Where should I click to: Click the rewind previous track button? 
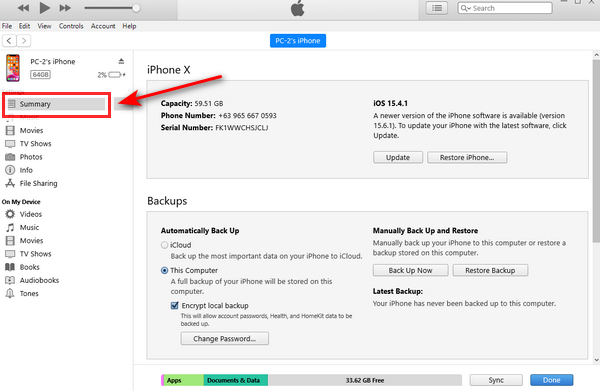pos(23,8)
